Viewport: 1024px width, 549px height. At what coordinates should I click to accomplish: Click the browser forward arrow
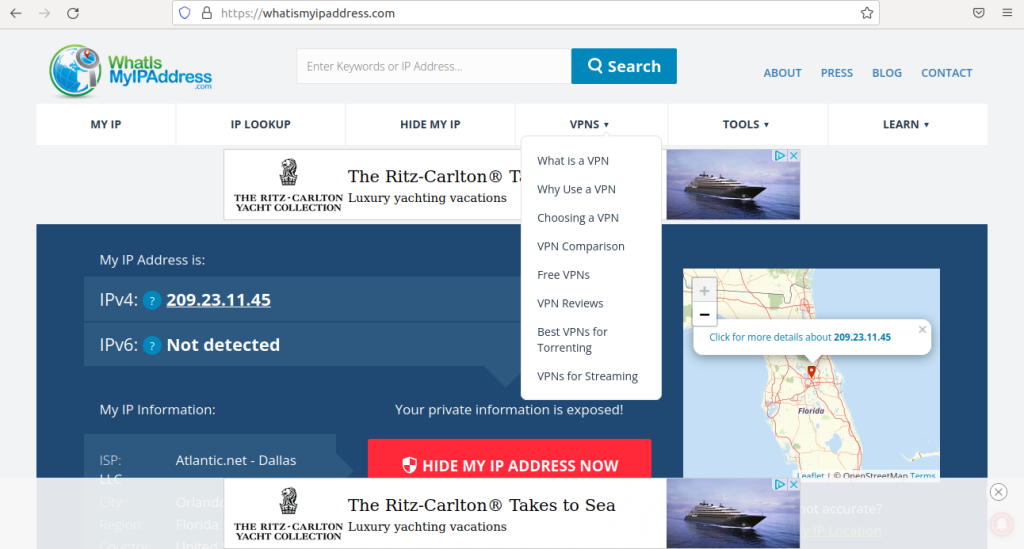pyautogui.click(x=44, y=13)
